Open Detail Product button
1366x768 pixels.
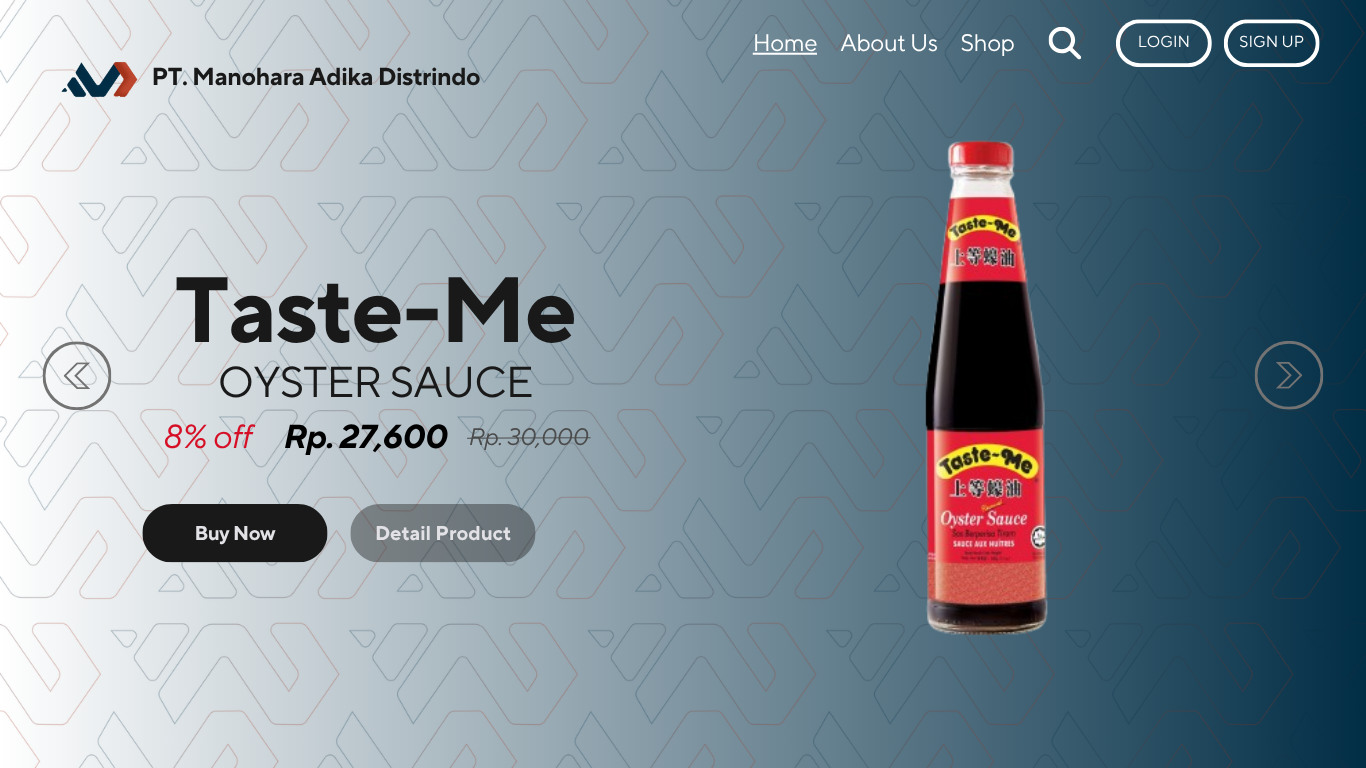coord(443,533)
